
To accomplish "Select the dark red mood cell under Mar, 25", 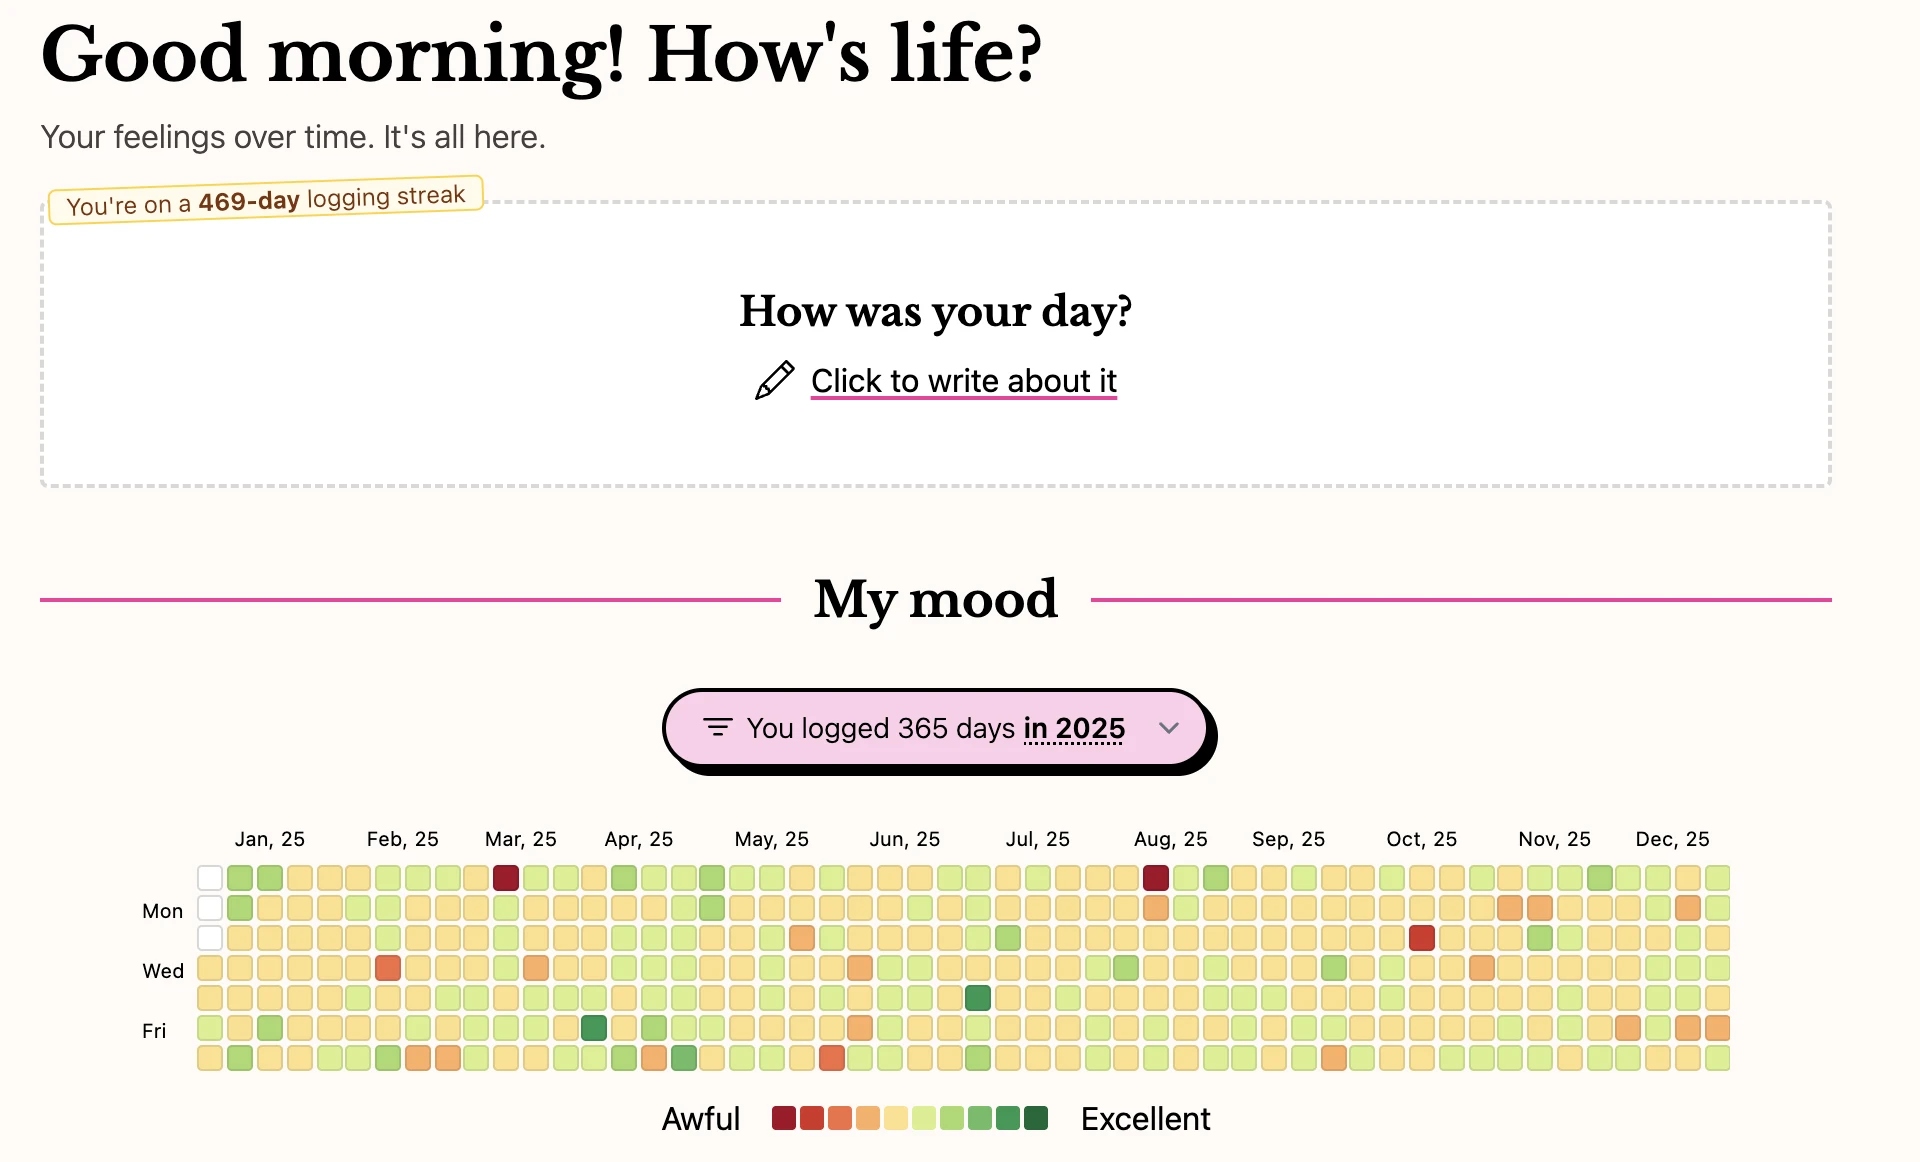I will click(506, 878).
